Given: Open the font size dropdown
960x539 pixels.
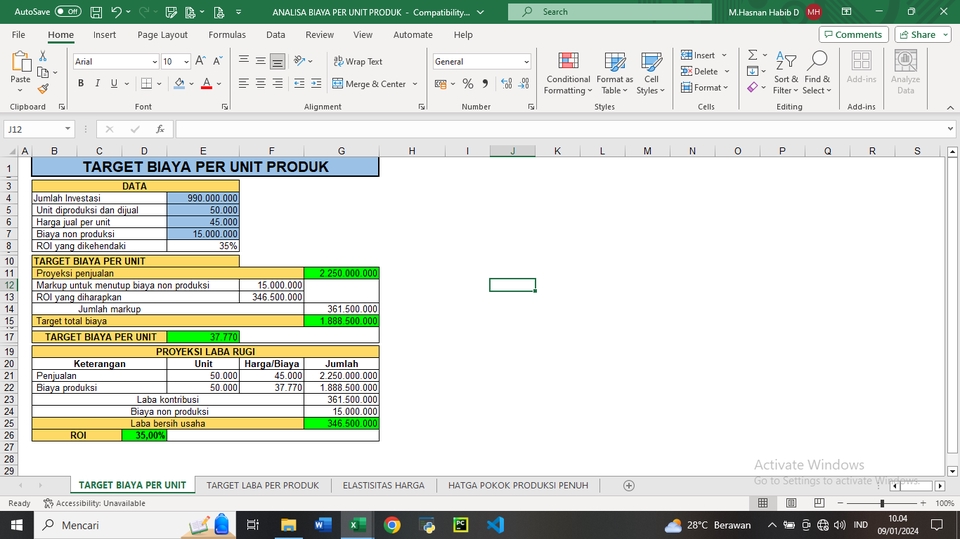Looking at the screenshot, I should (x=186, y=62).
